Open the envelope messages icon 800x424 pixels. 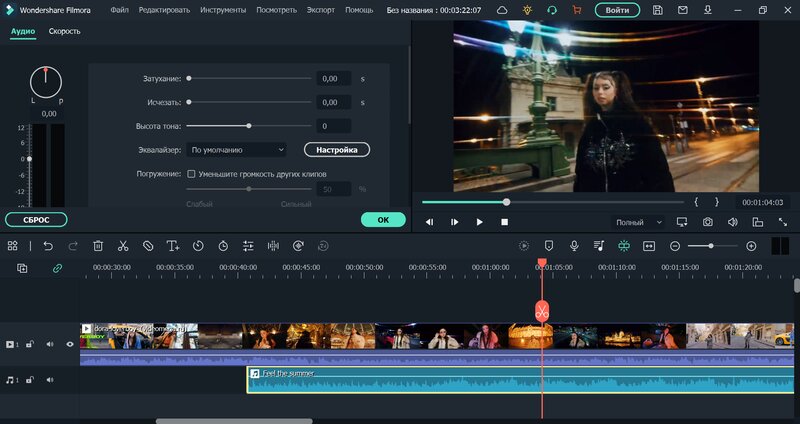pyautogui.click(x=683, y=10)
